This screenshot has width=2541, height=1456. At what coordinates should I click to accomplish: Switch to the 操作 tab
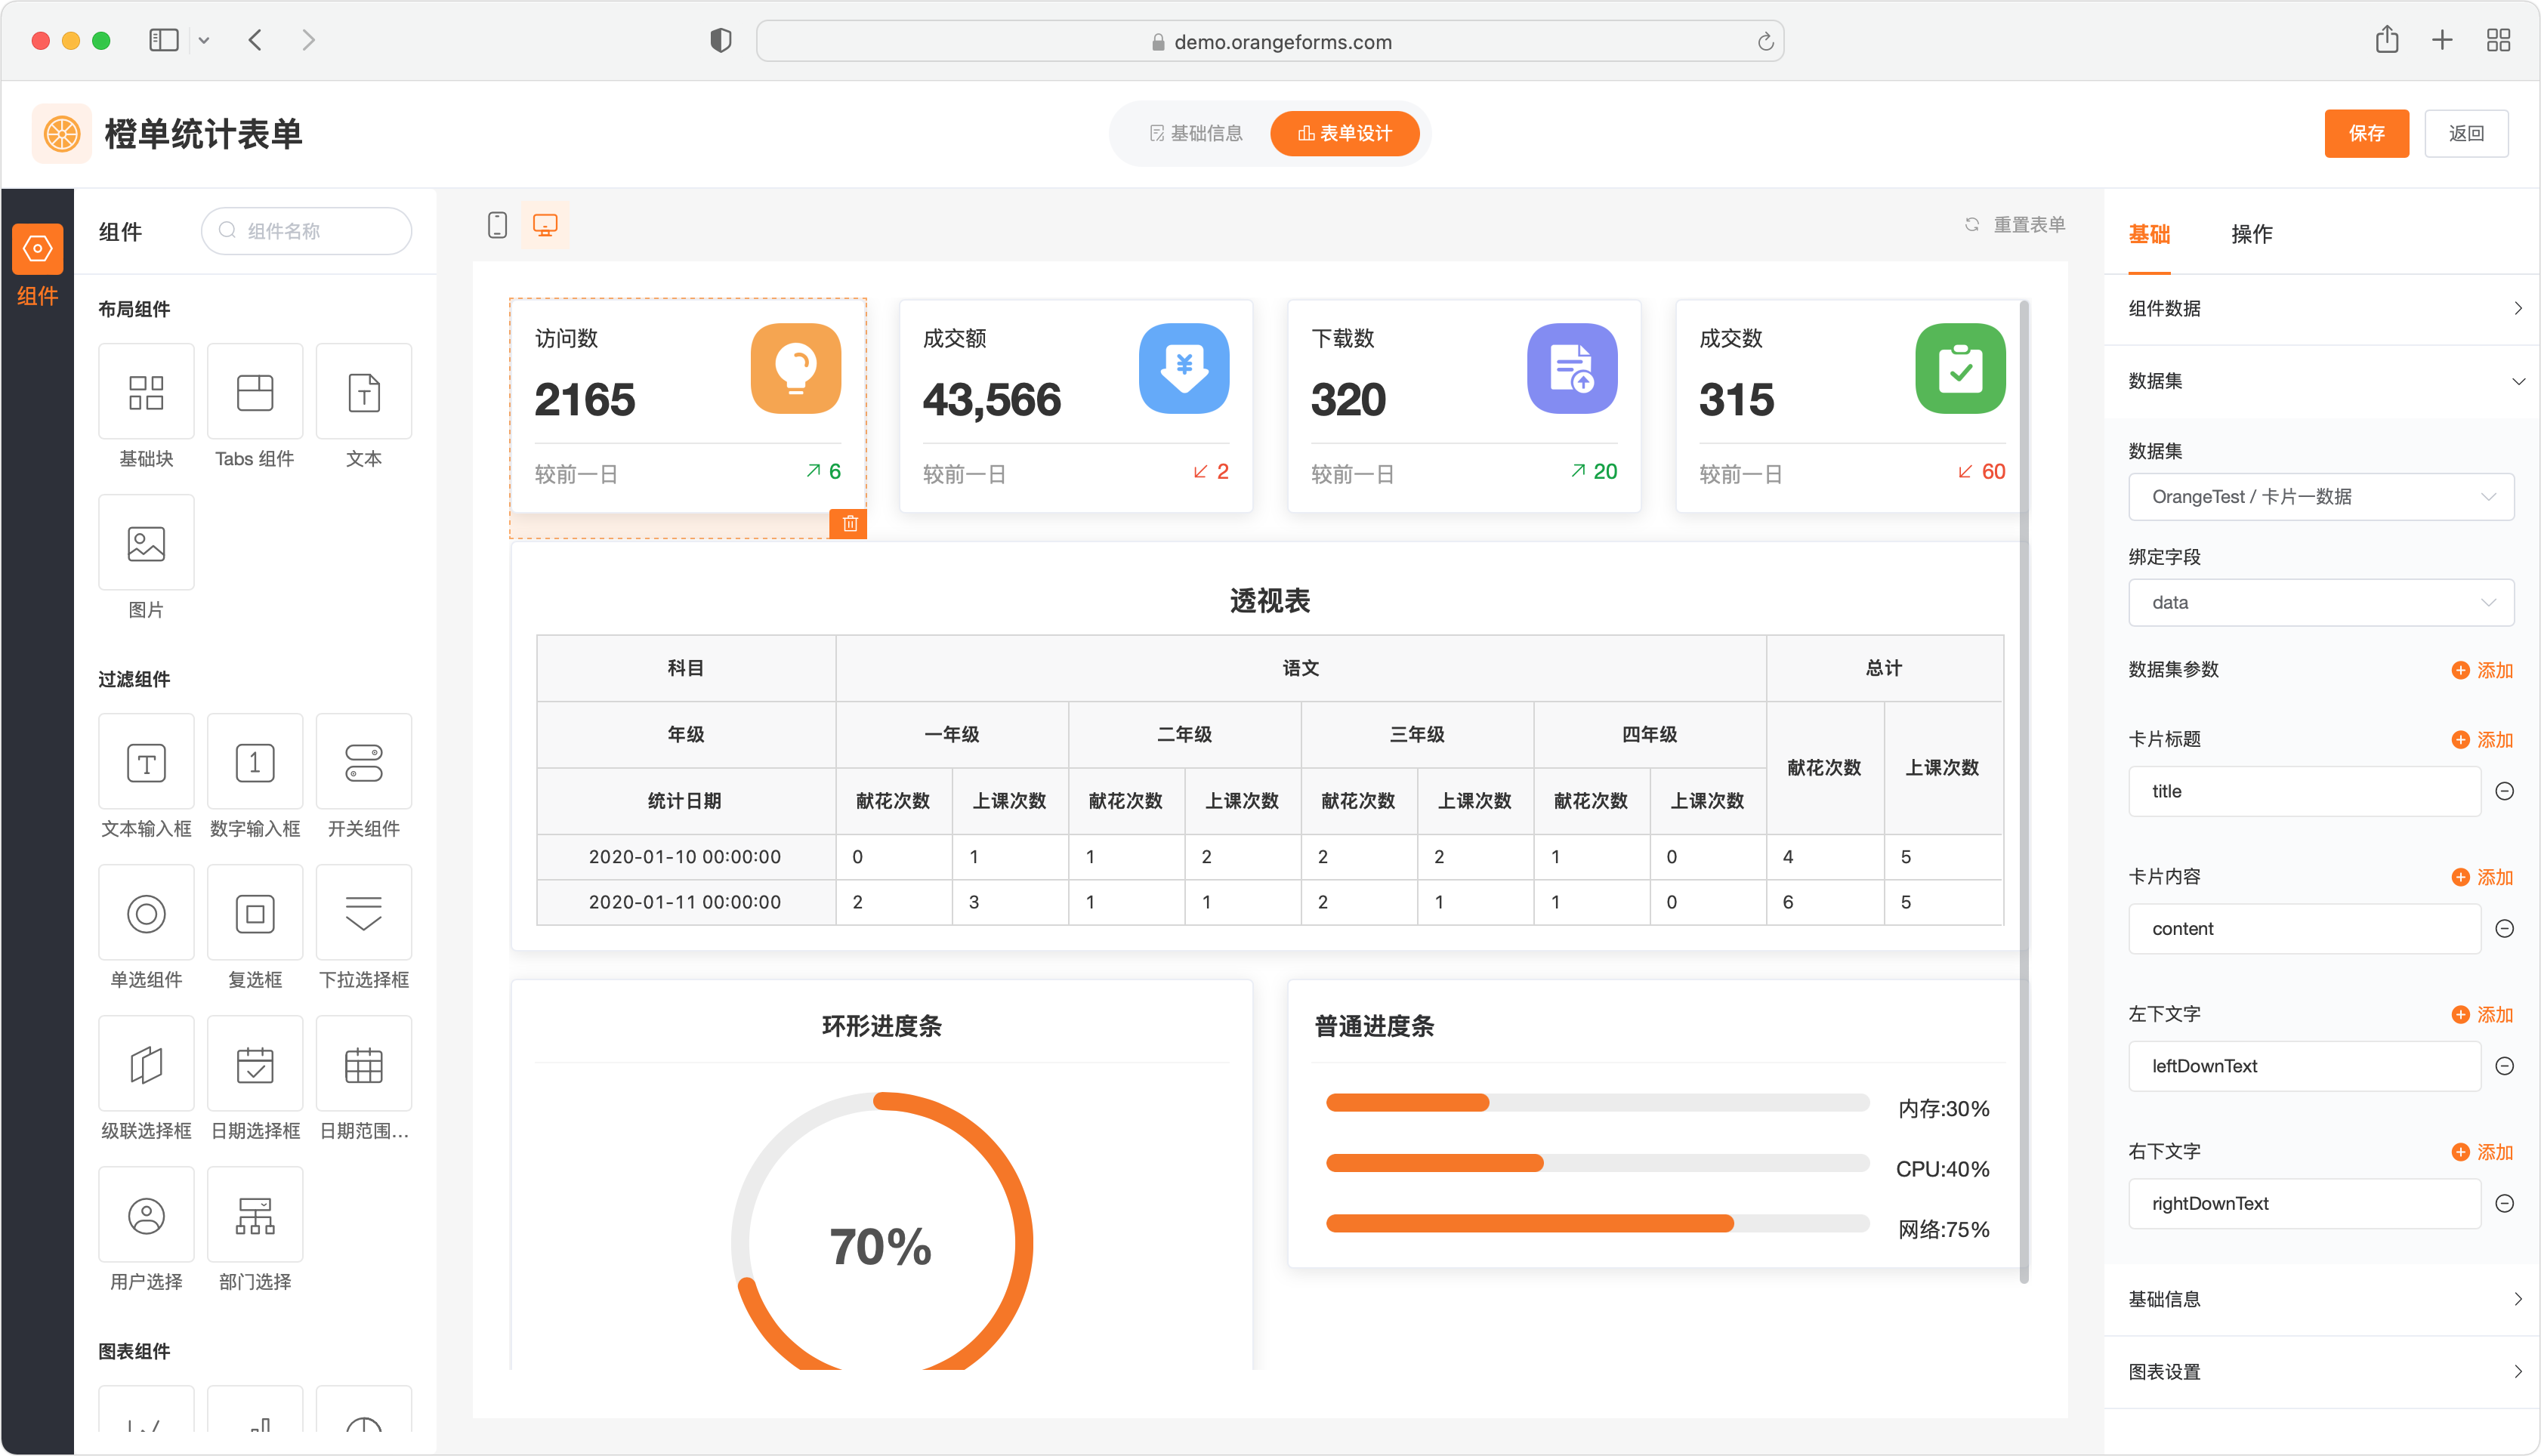2251,234
